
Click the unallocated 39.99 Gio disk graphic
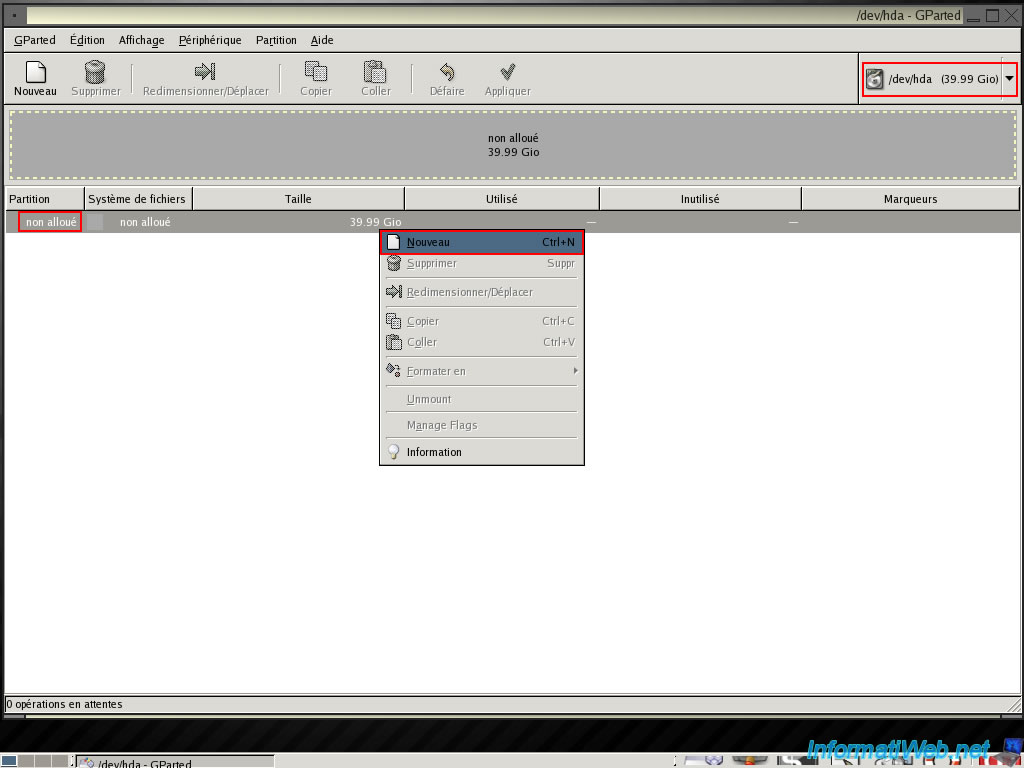(x=513, y=145)
